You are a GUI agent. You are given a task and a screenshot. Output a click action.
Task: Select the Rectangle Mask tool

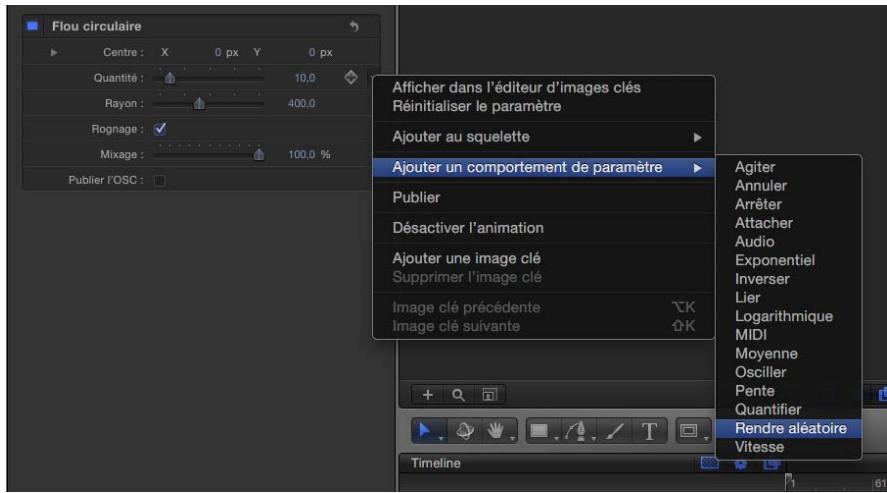tap(688, 431)
